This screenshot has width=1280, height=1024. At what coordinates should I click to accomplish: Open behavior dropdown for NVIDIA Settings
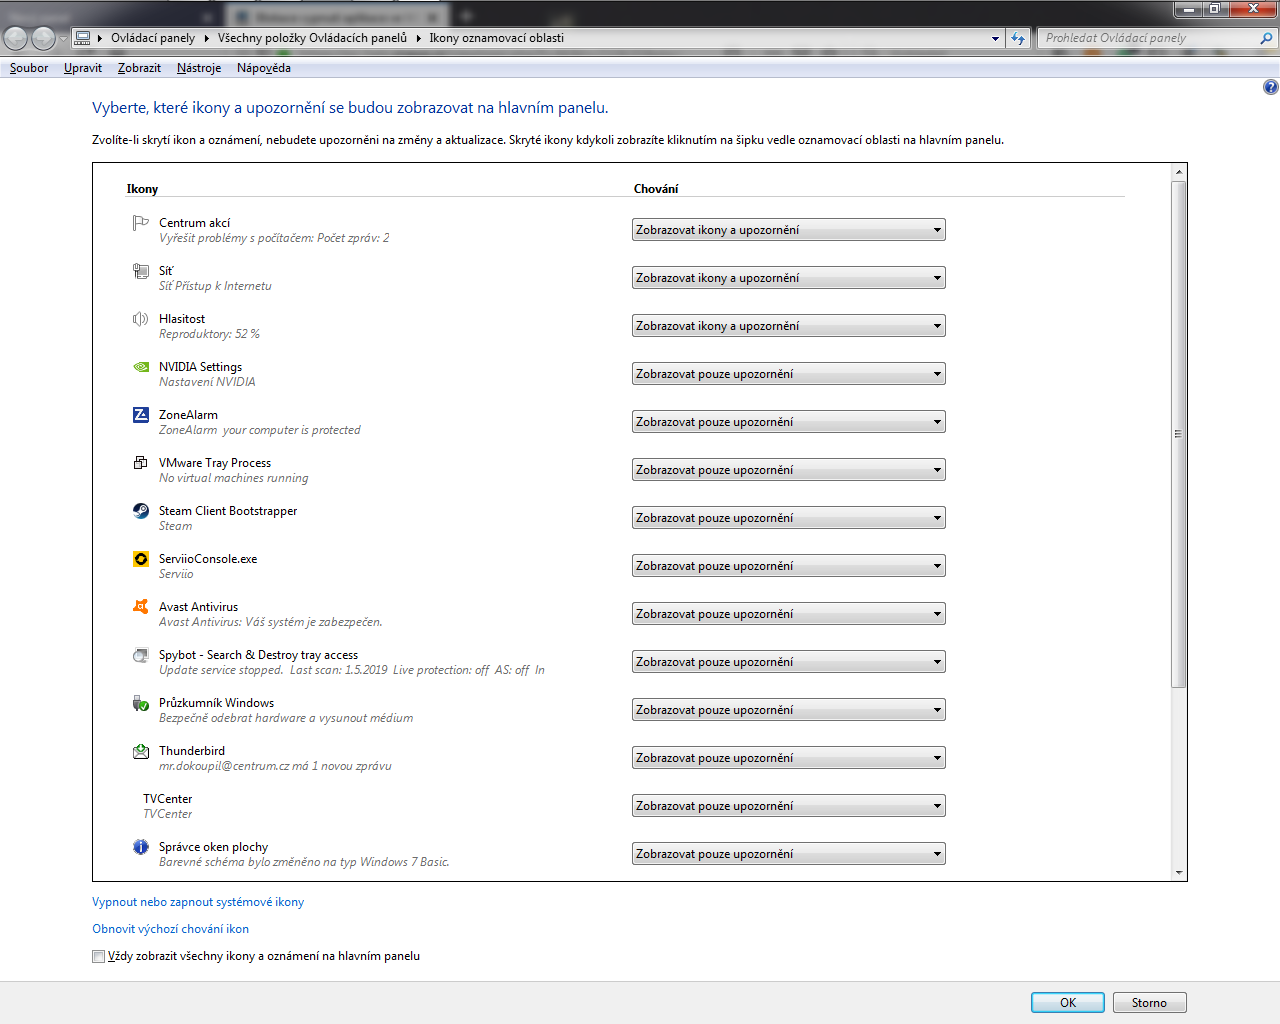point(789,374)
